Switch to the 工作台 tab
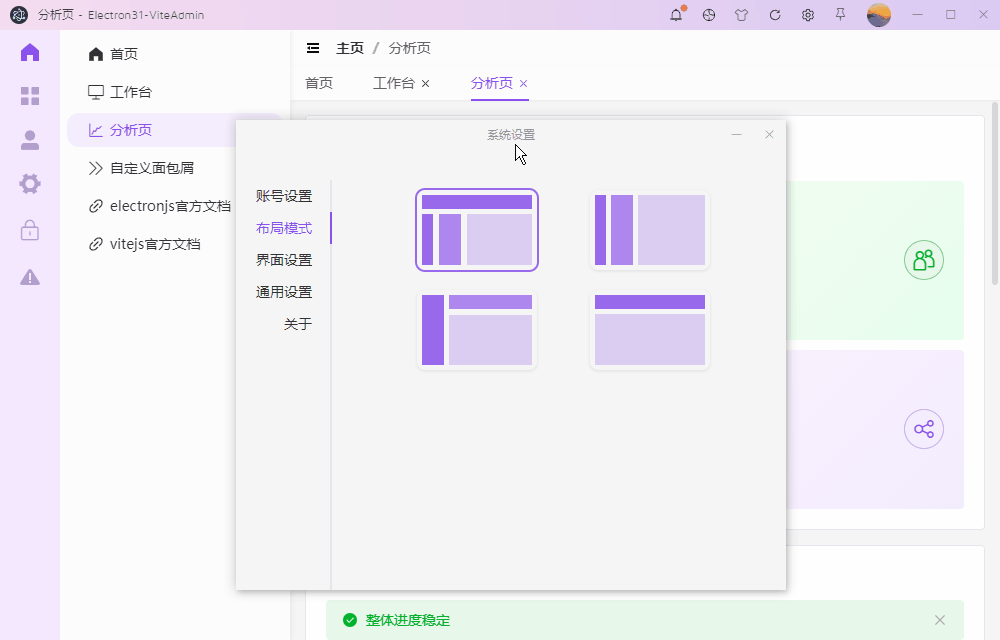 pos(394,83)
